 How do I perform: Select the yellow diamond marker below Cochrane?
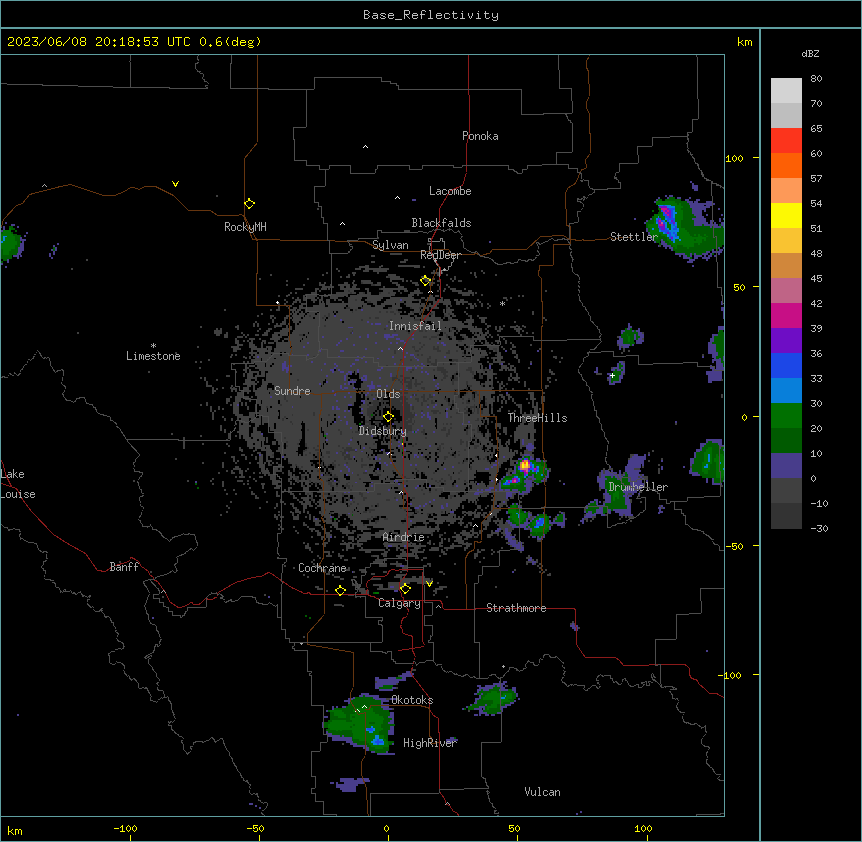click(340, 590)
